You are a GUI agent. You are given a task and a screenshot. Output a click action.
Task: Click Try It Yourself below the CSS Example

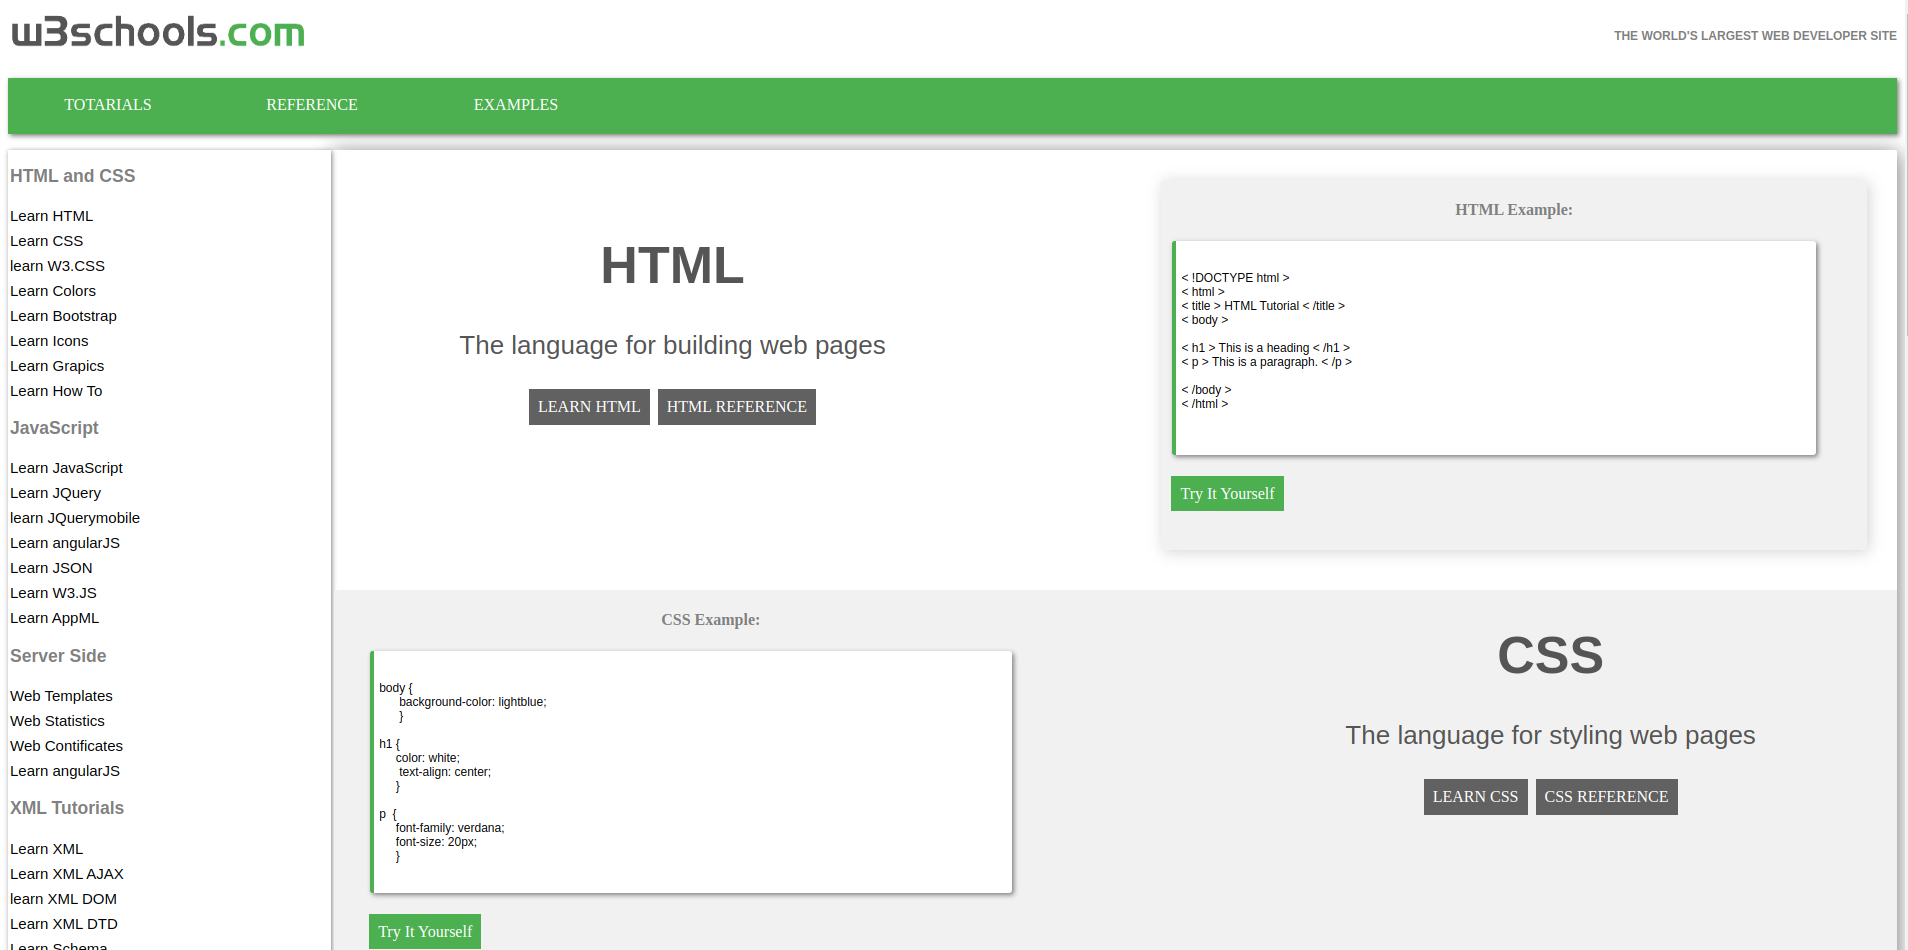[x=424, y=931]
